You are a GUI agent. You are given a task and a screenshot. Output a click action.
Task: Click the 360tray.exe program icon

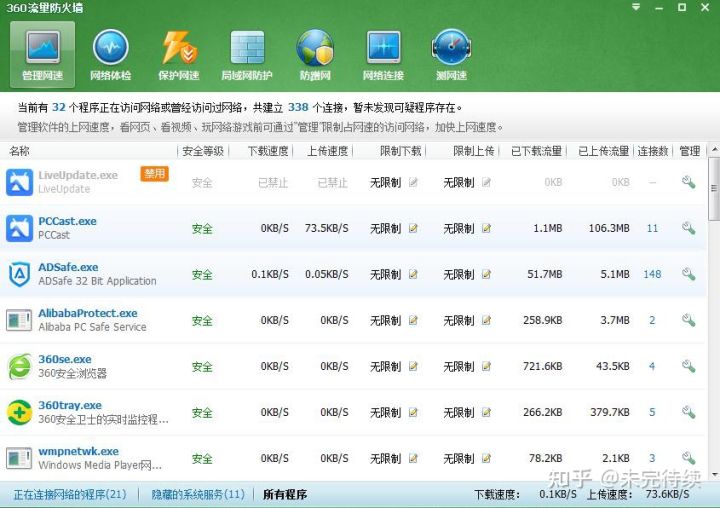(x=19, y=412)
